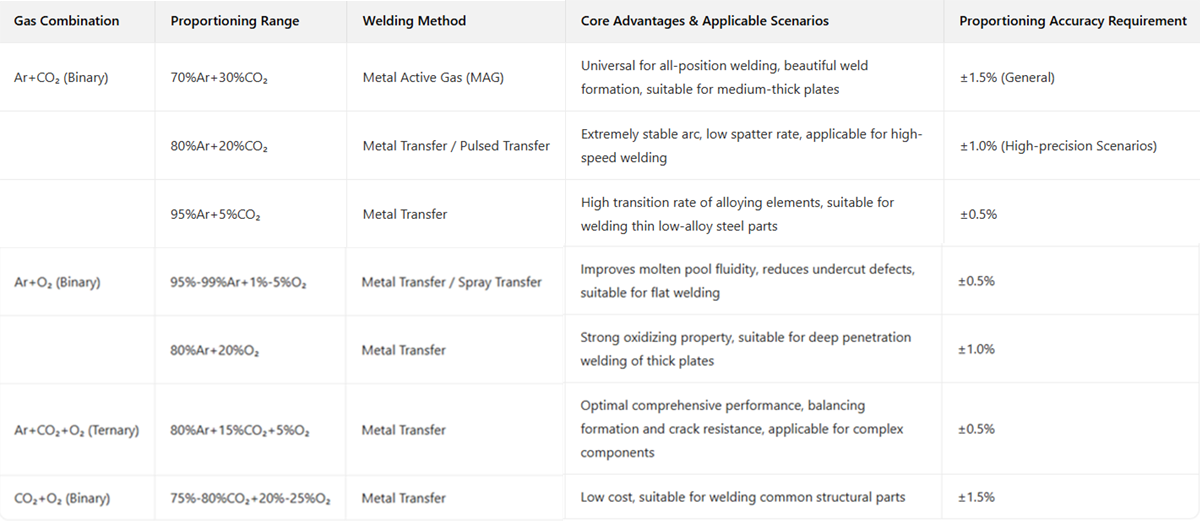Image resolution: width=1200 pixels, height=521 pixels.
Task: Click the Ar+CO₂+O₂ (Ternary) cell
Action: pos(77,430)
